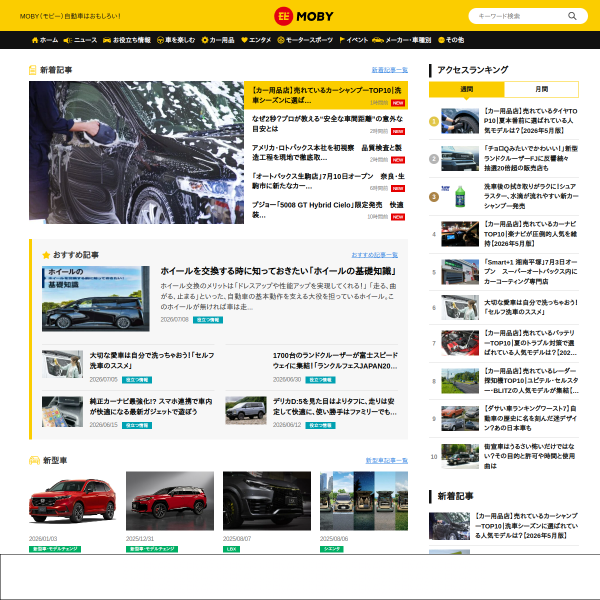Open the メーカー・車種別 menu item
600x600 pixels.
coord(401,40)
